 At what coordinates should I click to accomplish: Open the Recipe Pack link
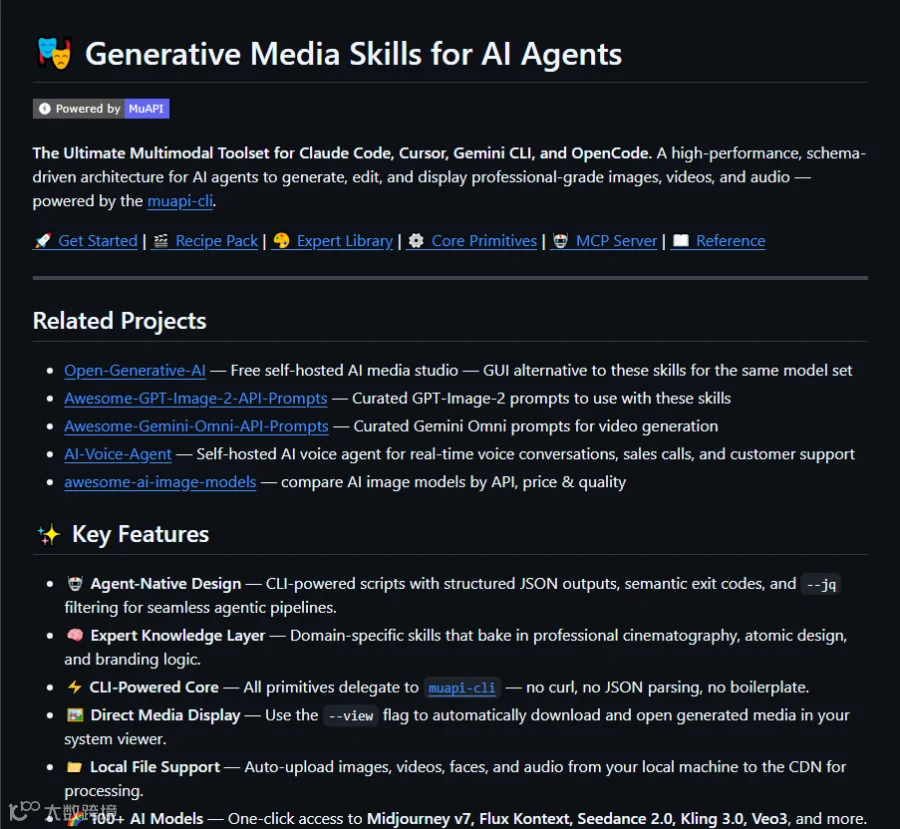coord(216,241)
